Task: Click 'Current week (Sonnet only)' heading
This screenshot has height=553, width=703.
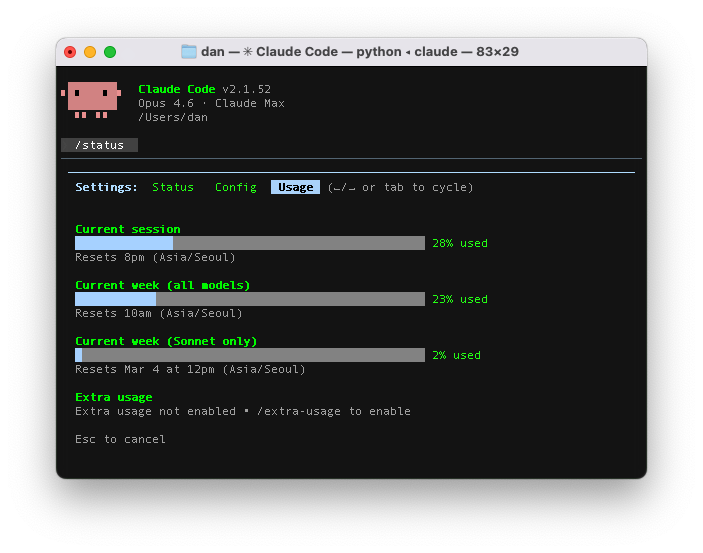Action: tap(166, 341)
